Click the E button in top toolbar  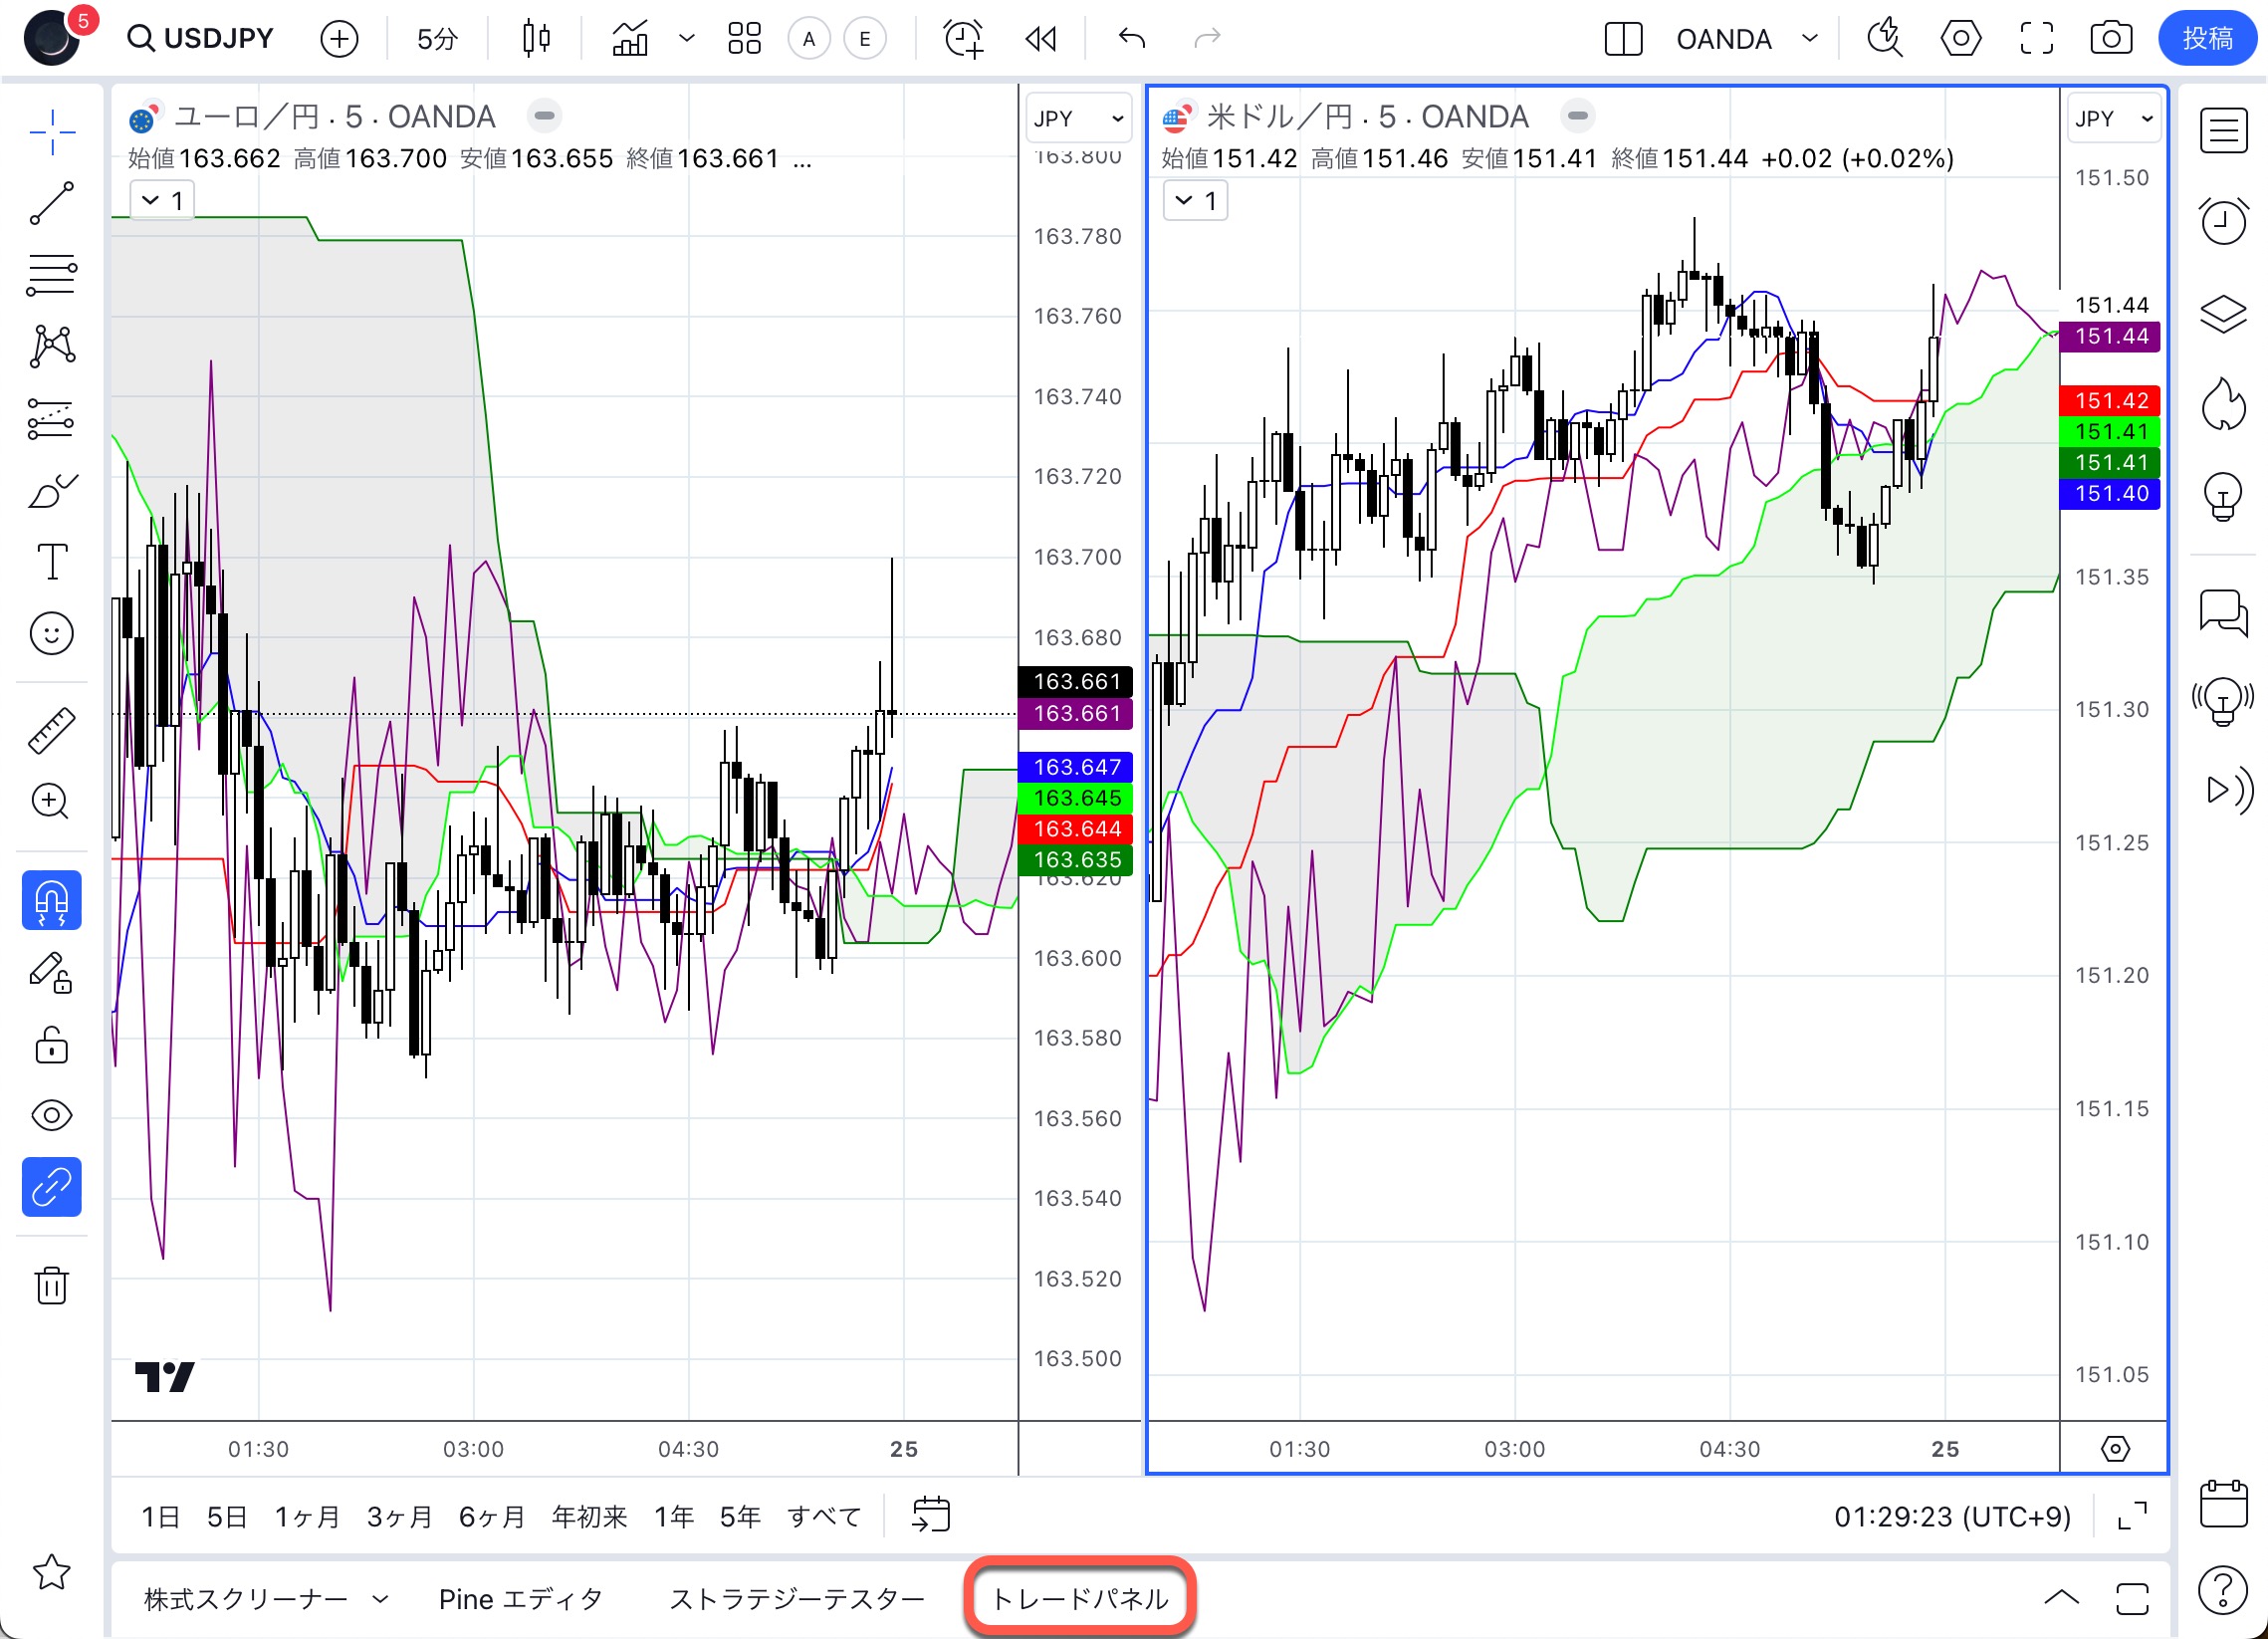[x=865, y=39]
